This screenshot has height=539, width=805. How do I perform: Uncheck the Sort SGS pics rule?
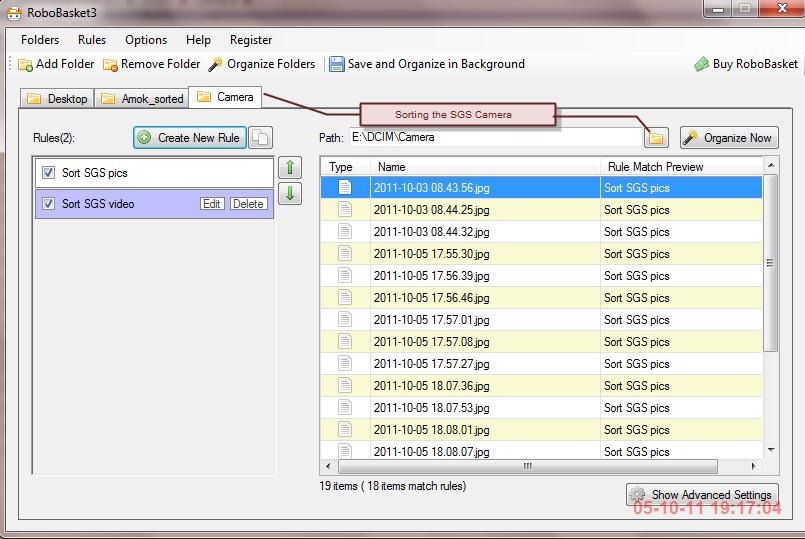click(x=48, y=172)
